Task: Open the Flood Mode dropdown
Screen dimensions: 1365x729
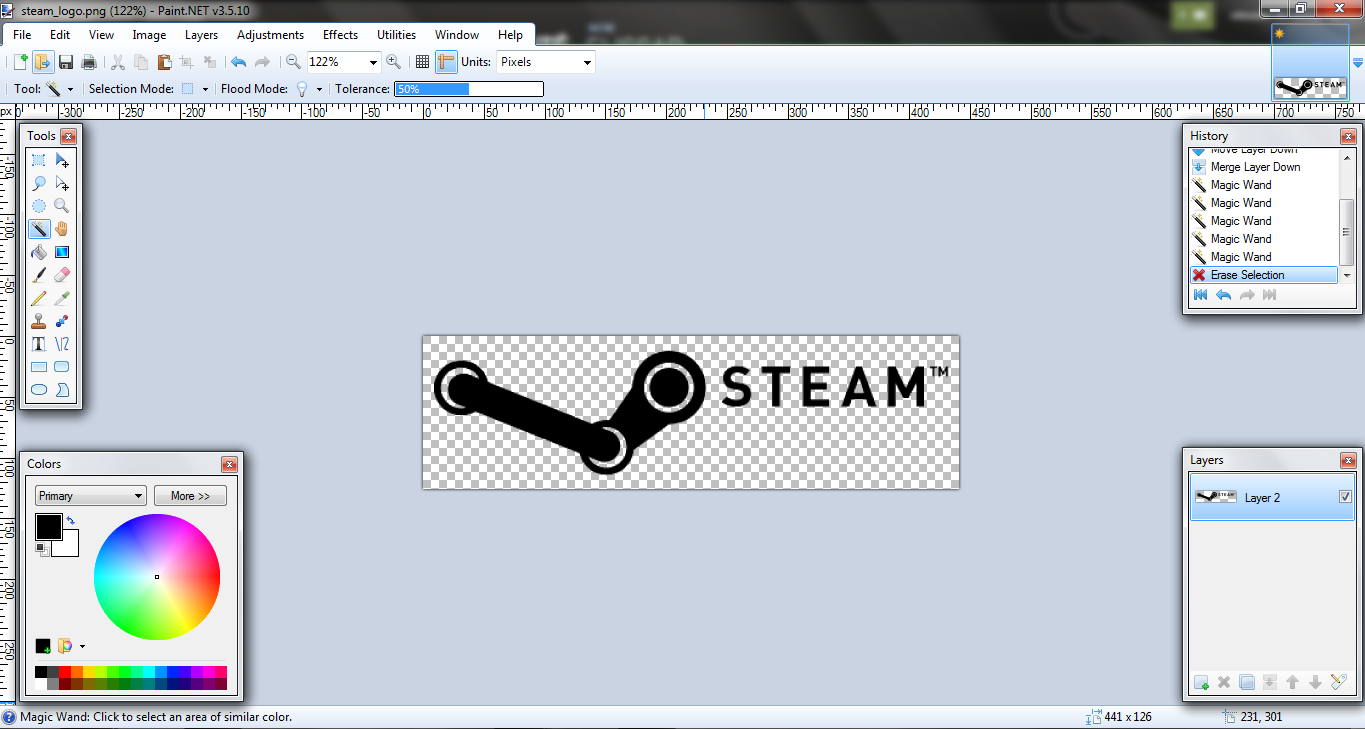Action: click(319, 89)
